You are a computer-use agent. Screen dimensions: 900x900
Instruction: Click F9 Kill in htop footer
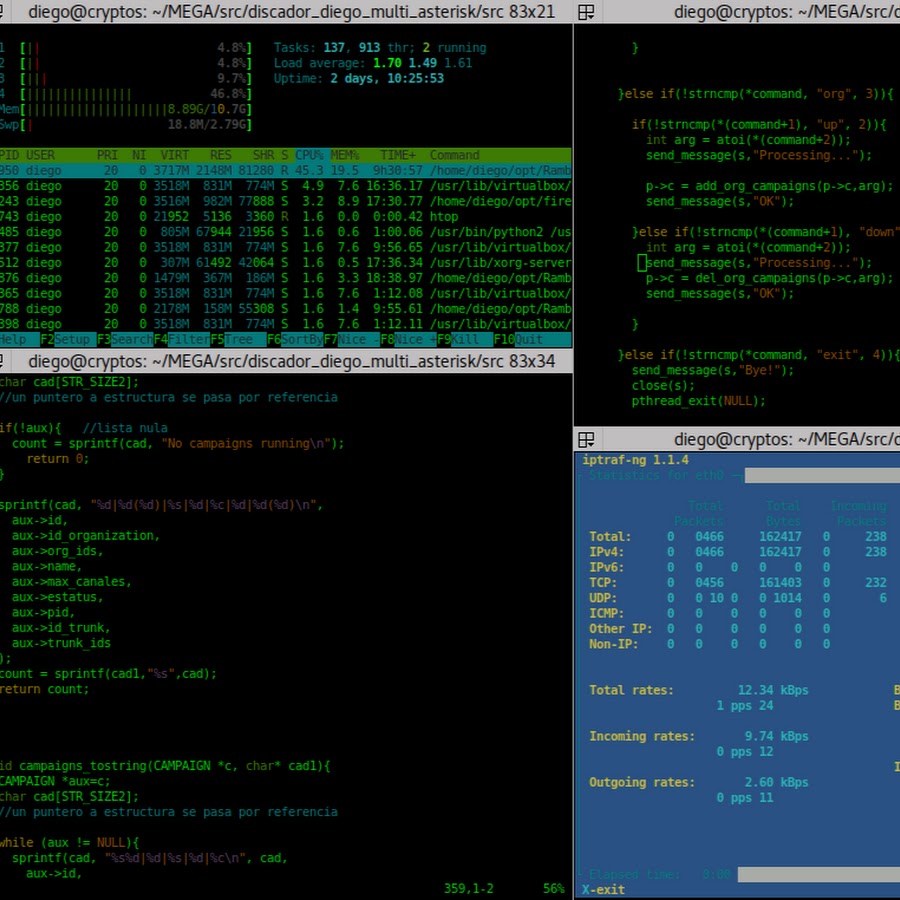click(x=465, y=340)
